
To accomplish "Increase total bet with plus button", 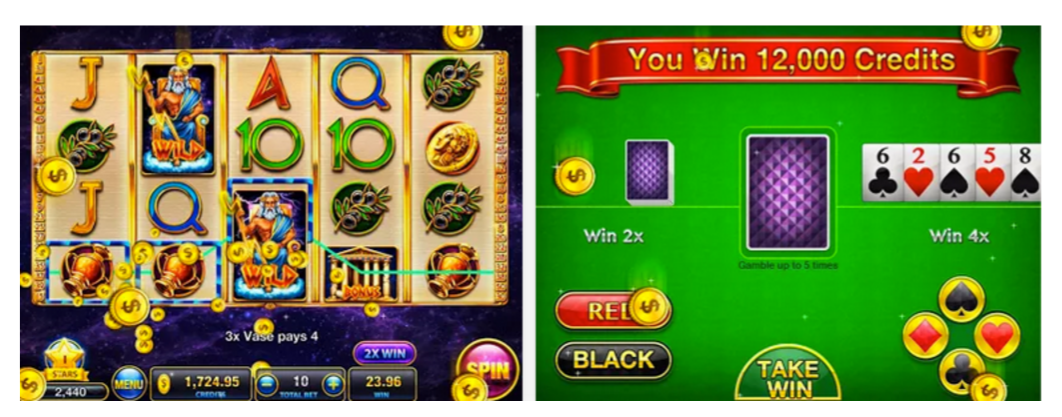I will tap(331, 385).
